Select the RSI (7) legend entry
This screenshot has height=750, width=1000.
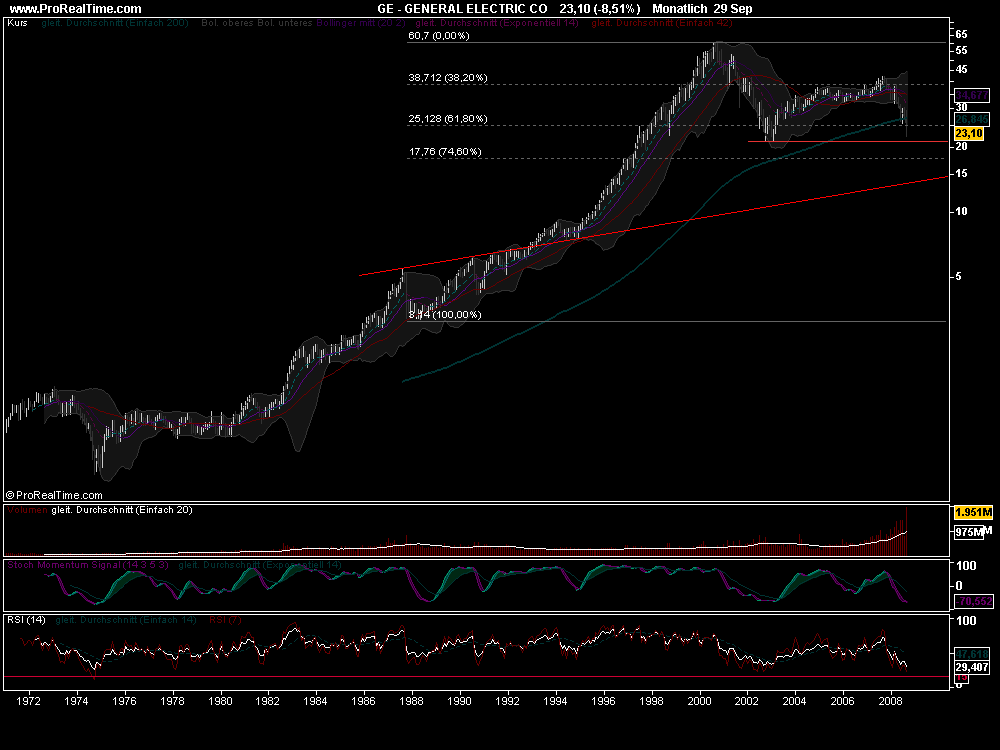tap(225, 619)
